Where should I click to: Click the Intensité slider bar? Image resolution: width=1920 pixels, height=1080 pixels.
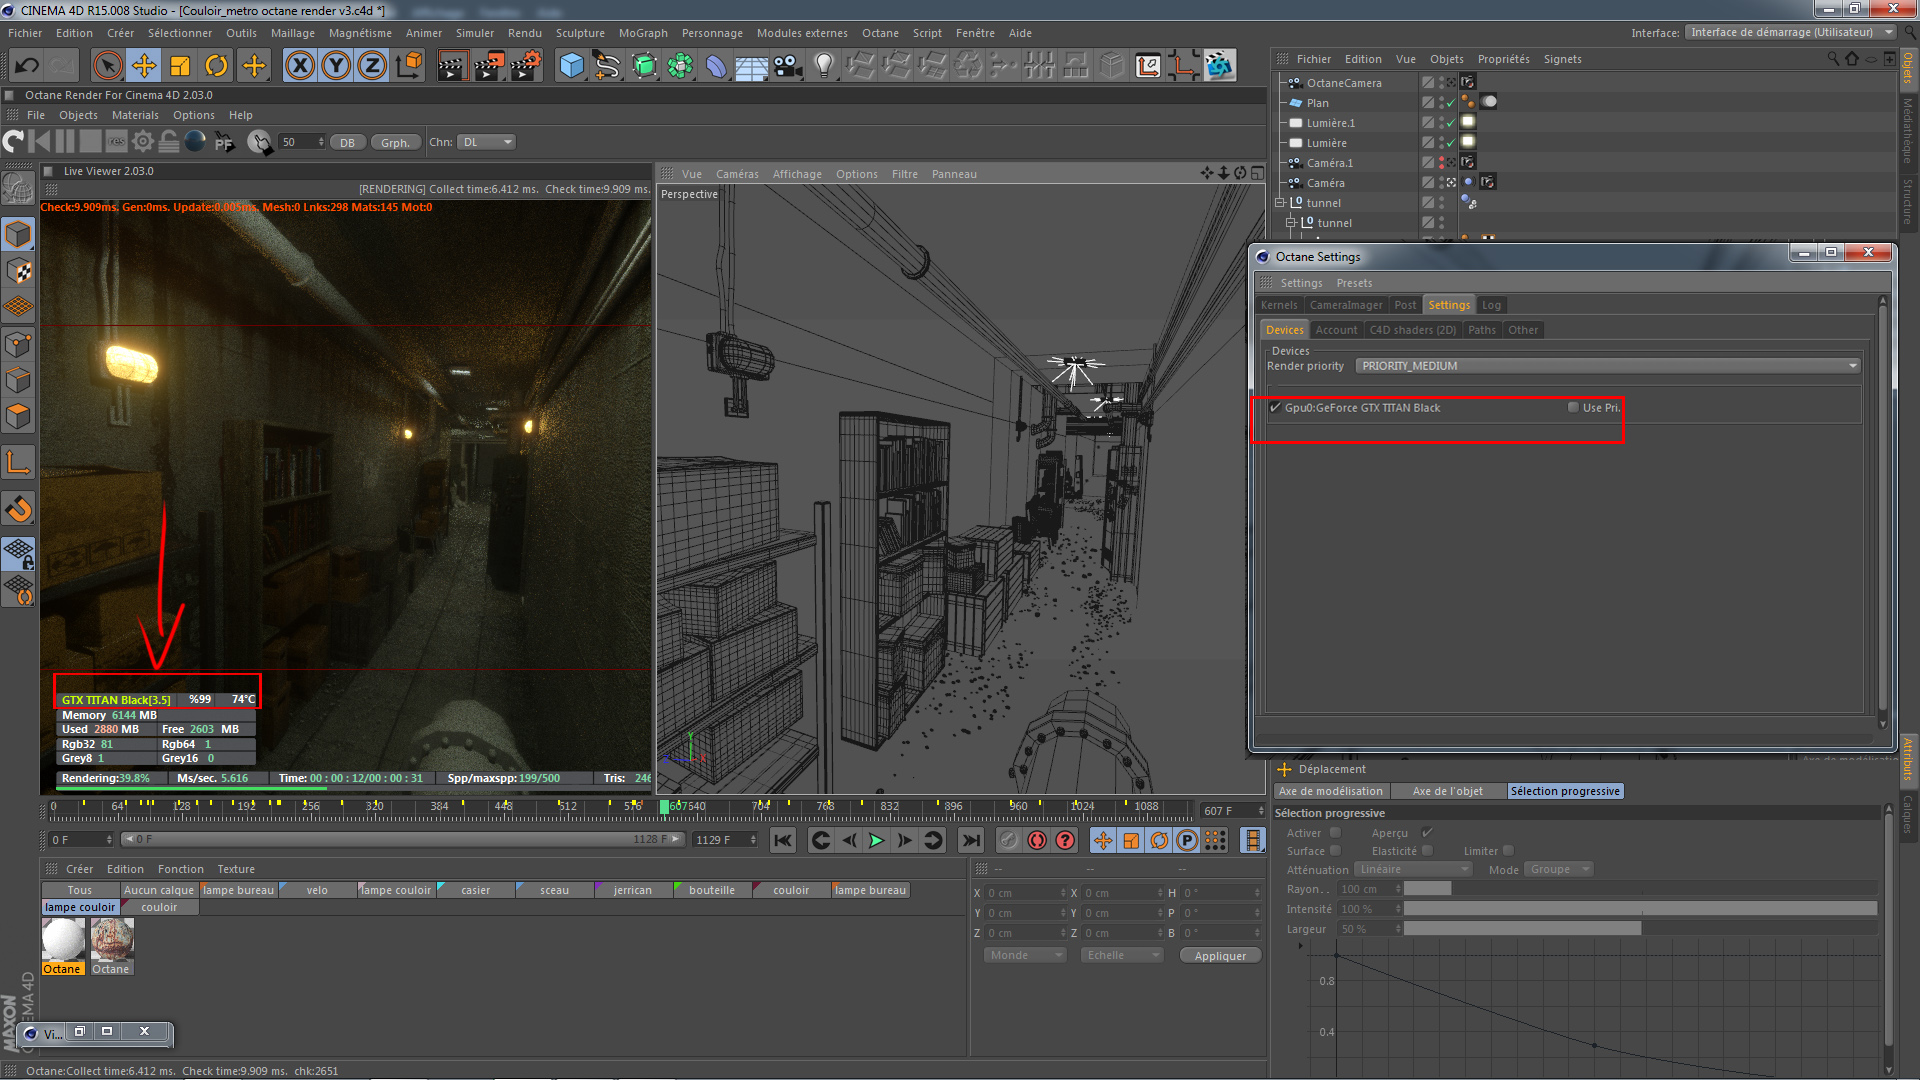(x=1640, y=909)
